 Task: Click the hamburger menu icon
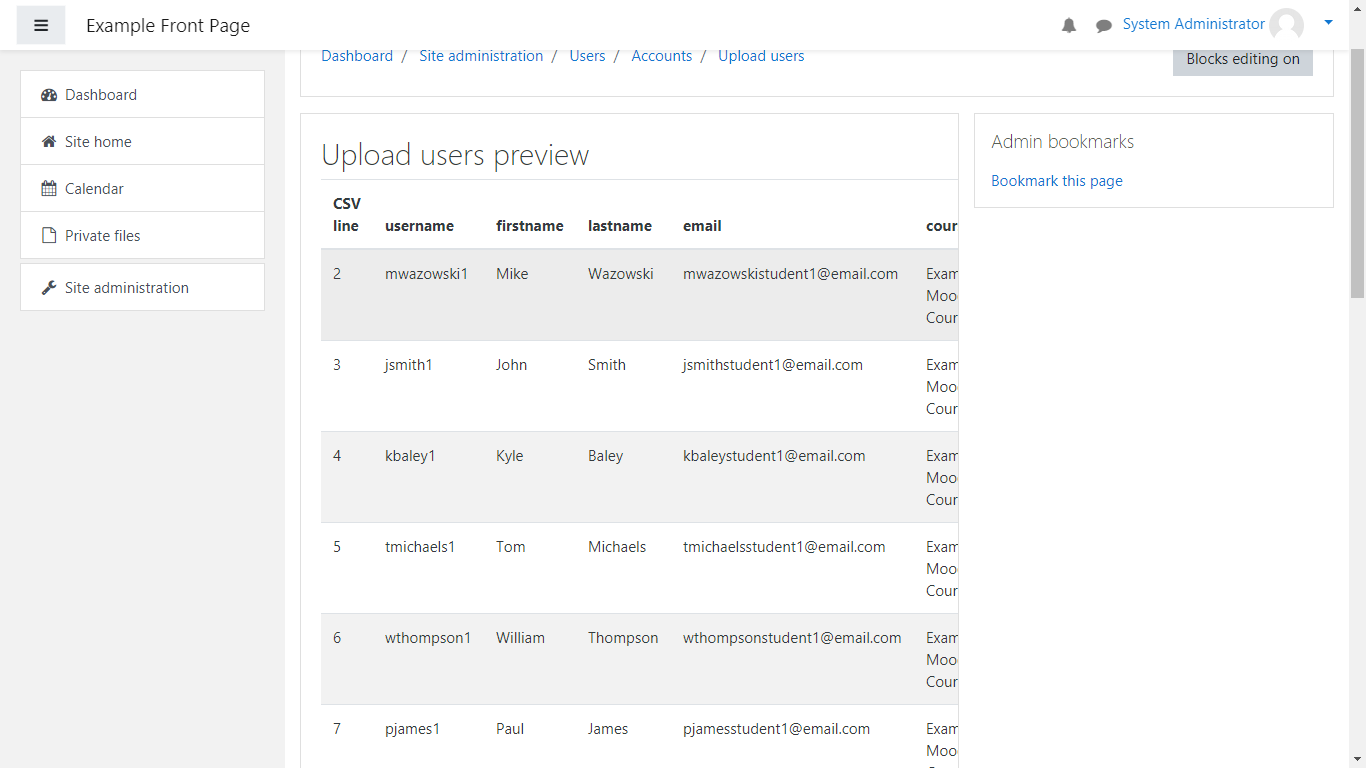coord(41,26)
